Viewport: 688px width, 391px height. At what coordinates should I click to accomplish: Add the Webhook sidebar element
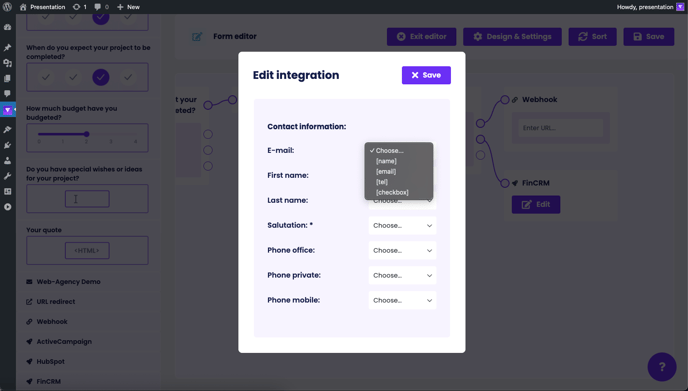(x=88, y=322)
